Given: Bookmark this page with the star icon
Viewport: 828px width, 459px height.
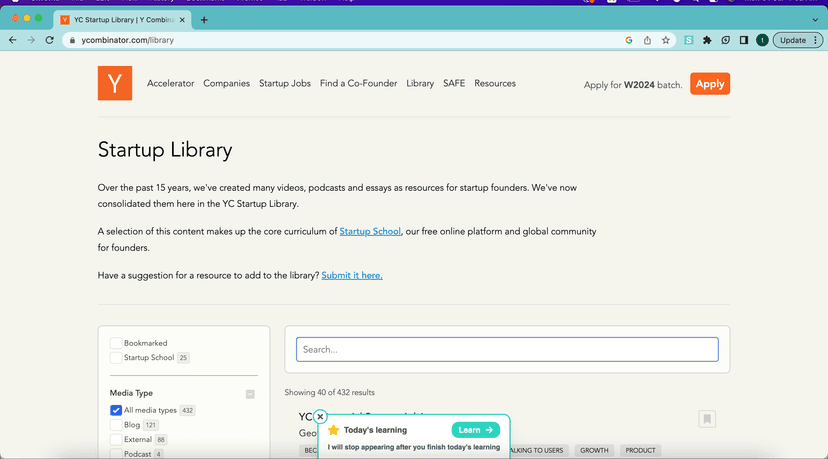Looking at the screenshot, I should tap(665, 40).
